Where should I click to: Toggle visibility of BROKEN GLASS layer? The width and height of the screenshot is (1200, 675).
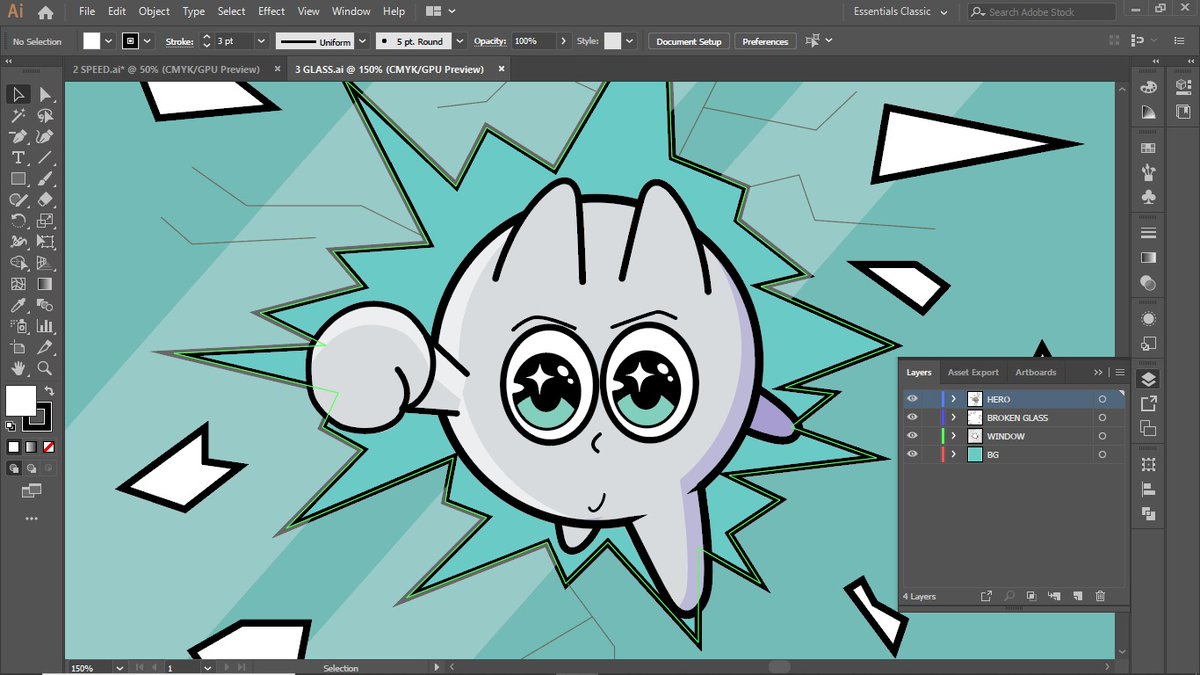[911, 417]
